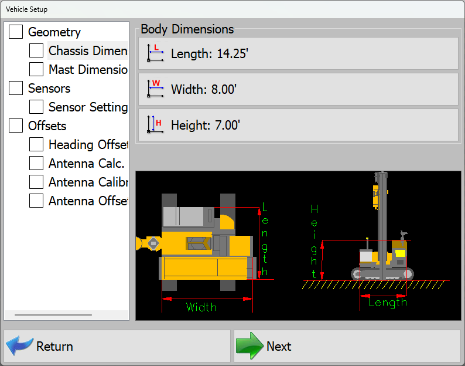Viewport: 465px width, 366px height.
Task: Check the Antenna Offset checkbox
Action: [x=36, y=201]
